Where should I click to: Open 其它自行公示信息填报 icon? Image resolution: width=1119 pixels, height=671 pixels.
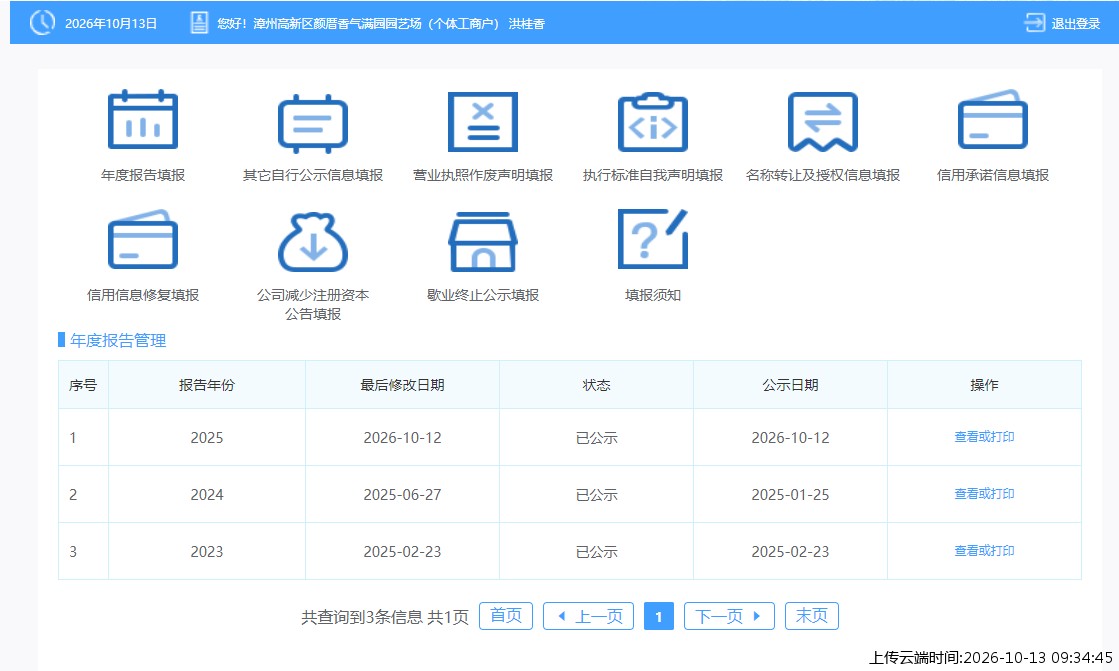(313, 123)
